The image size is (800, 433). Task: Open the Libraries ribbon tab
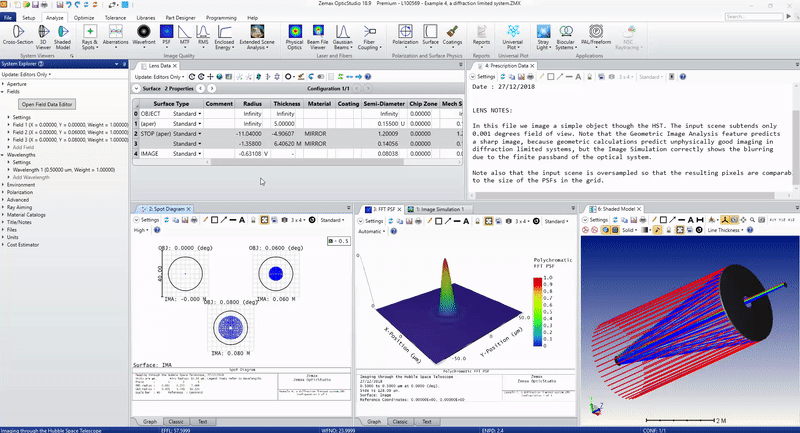pos(145,17)
